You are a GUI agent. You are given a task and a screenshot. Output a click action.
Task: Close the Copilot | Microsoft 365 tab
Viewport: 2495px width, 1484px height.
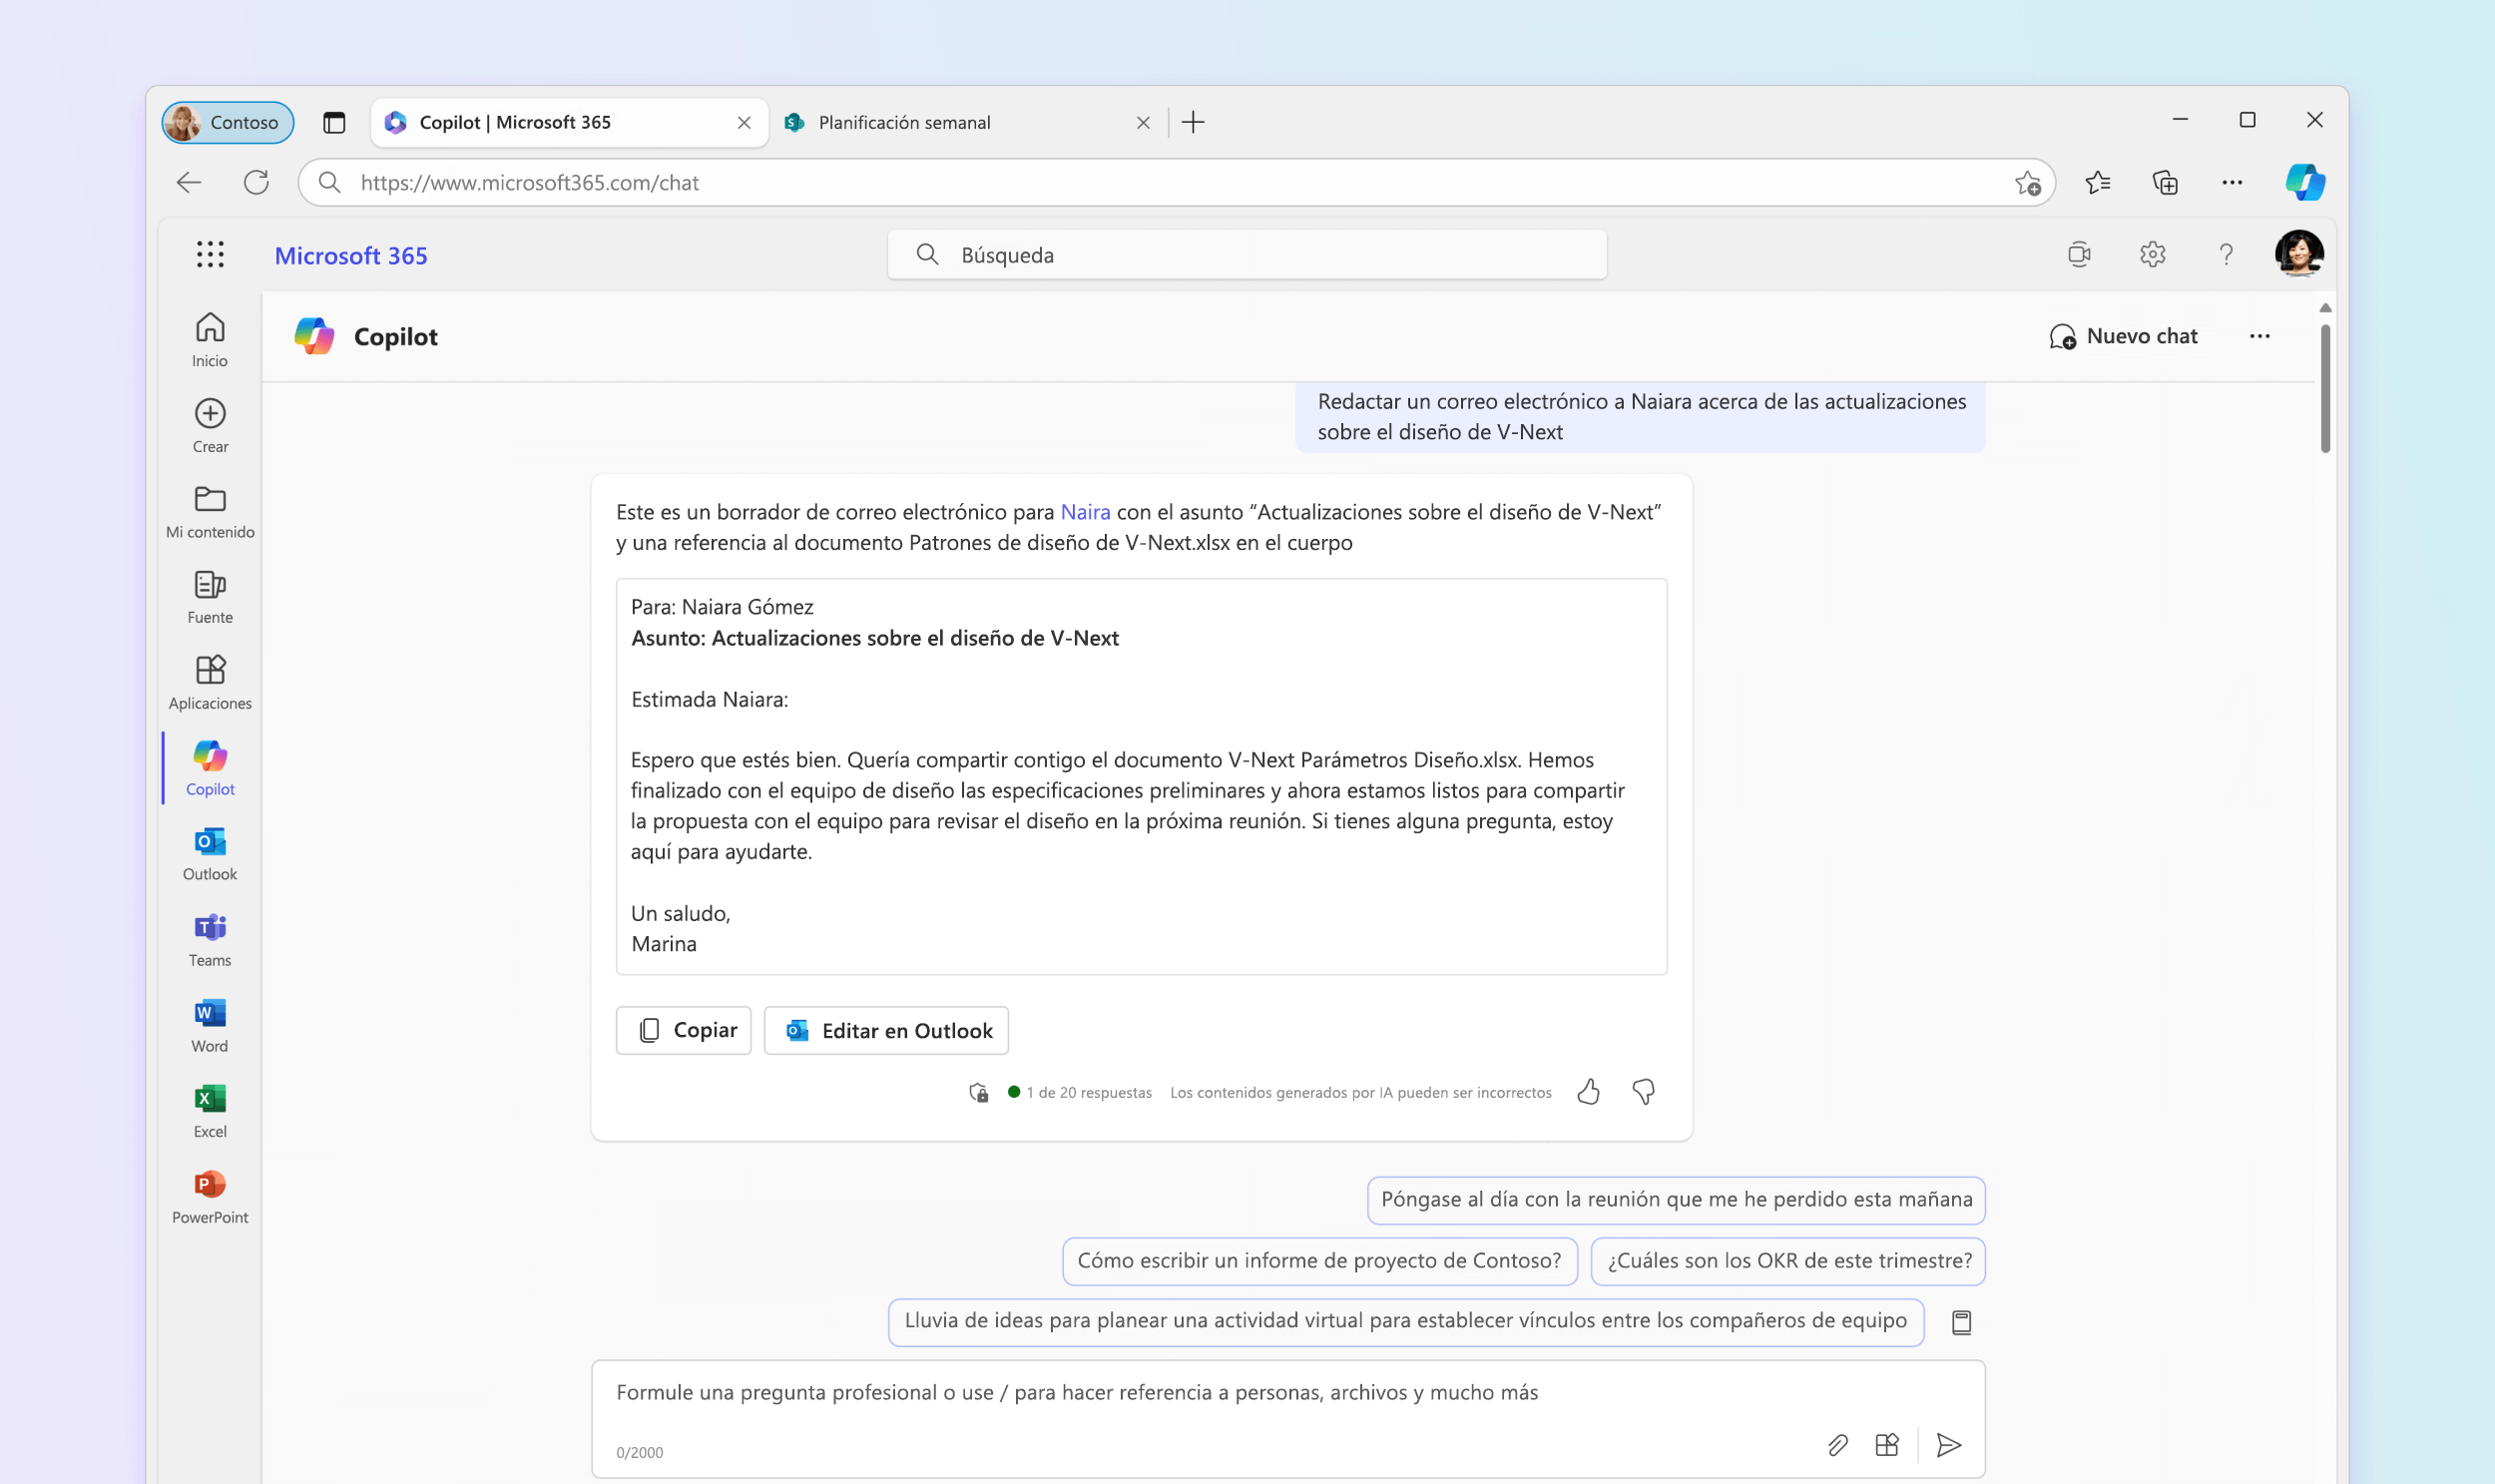click(743, 122)
